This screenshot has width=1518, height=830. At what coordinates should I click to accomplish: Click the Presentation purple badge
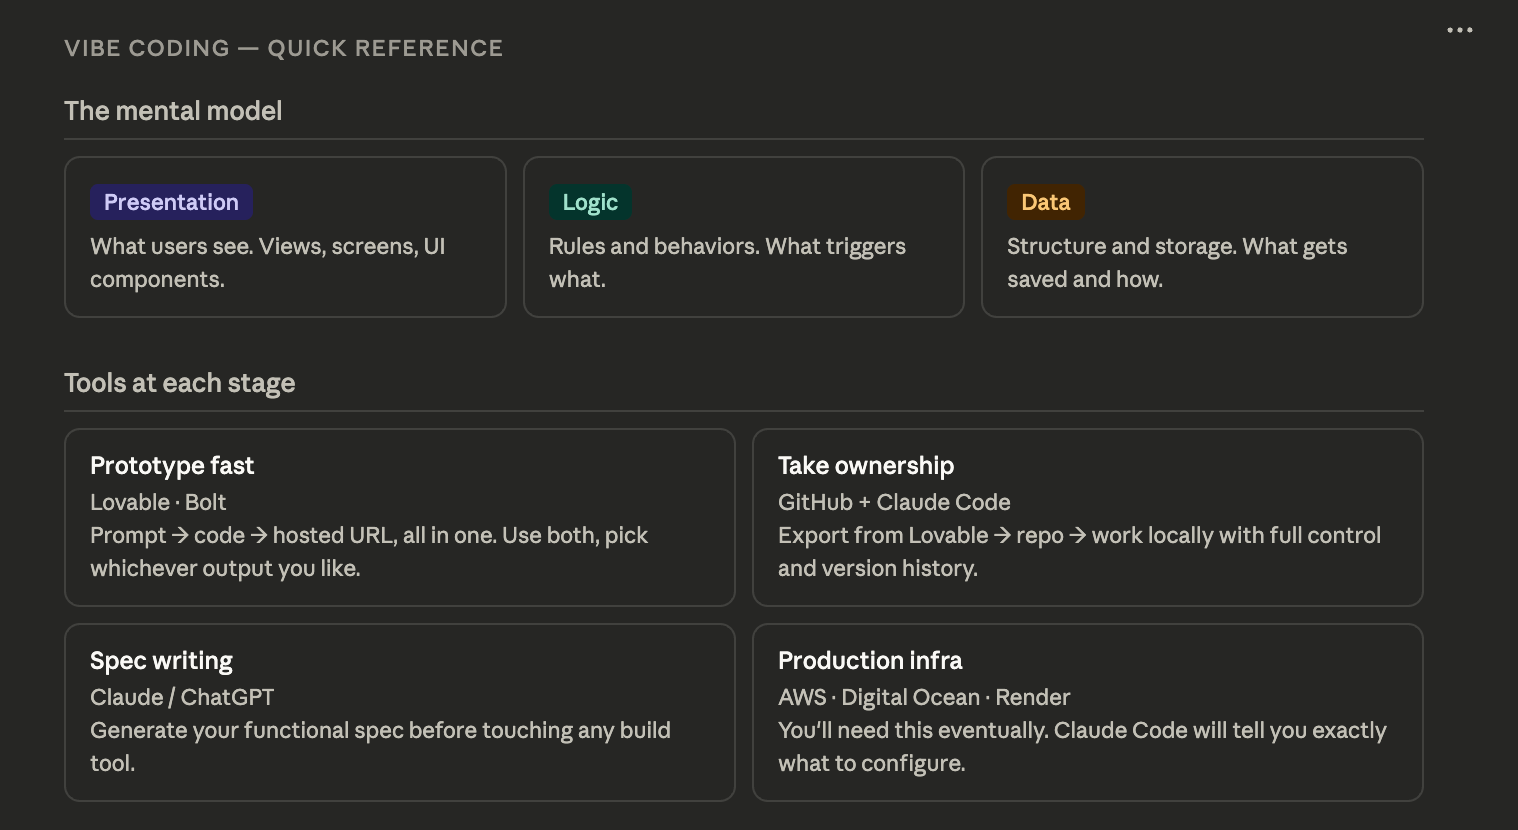pyautogui.click(x=171, y=202)
